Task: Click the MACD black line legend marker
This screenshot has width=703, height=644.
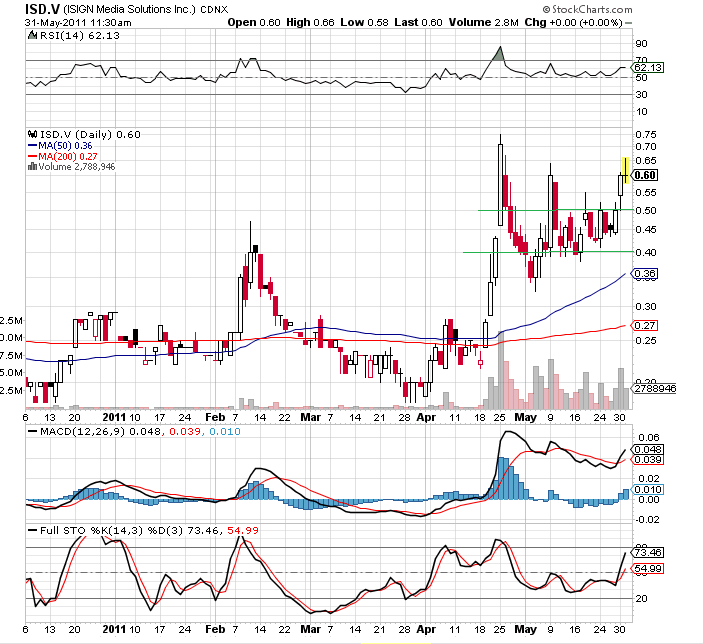Action: [32, 431]
